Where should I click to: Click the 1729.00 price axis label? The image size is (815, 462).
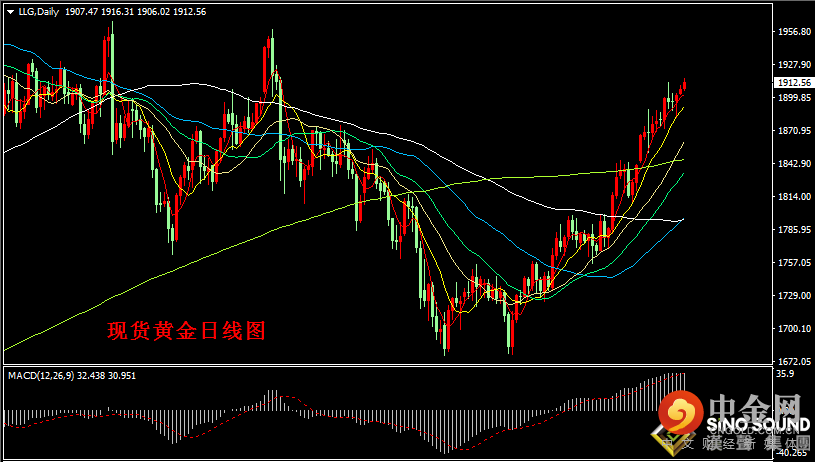[x=794, y=296]
